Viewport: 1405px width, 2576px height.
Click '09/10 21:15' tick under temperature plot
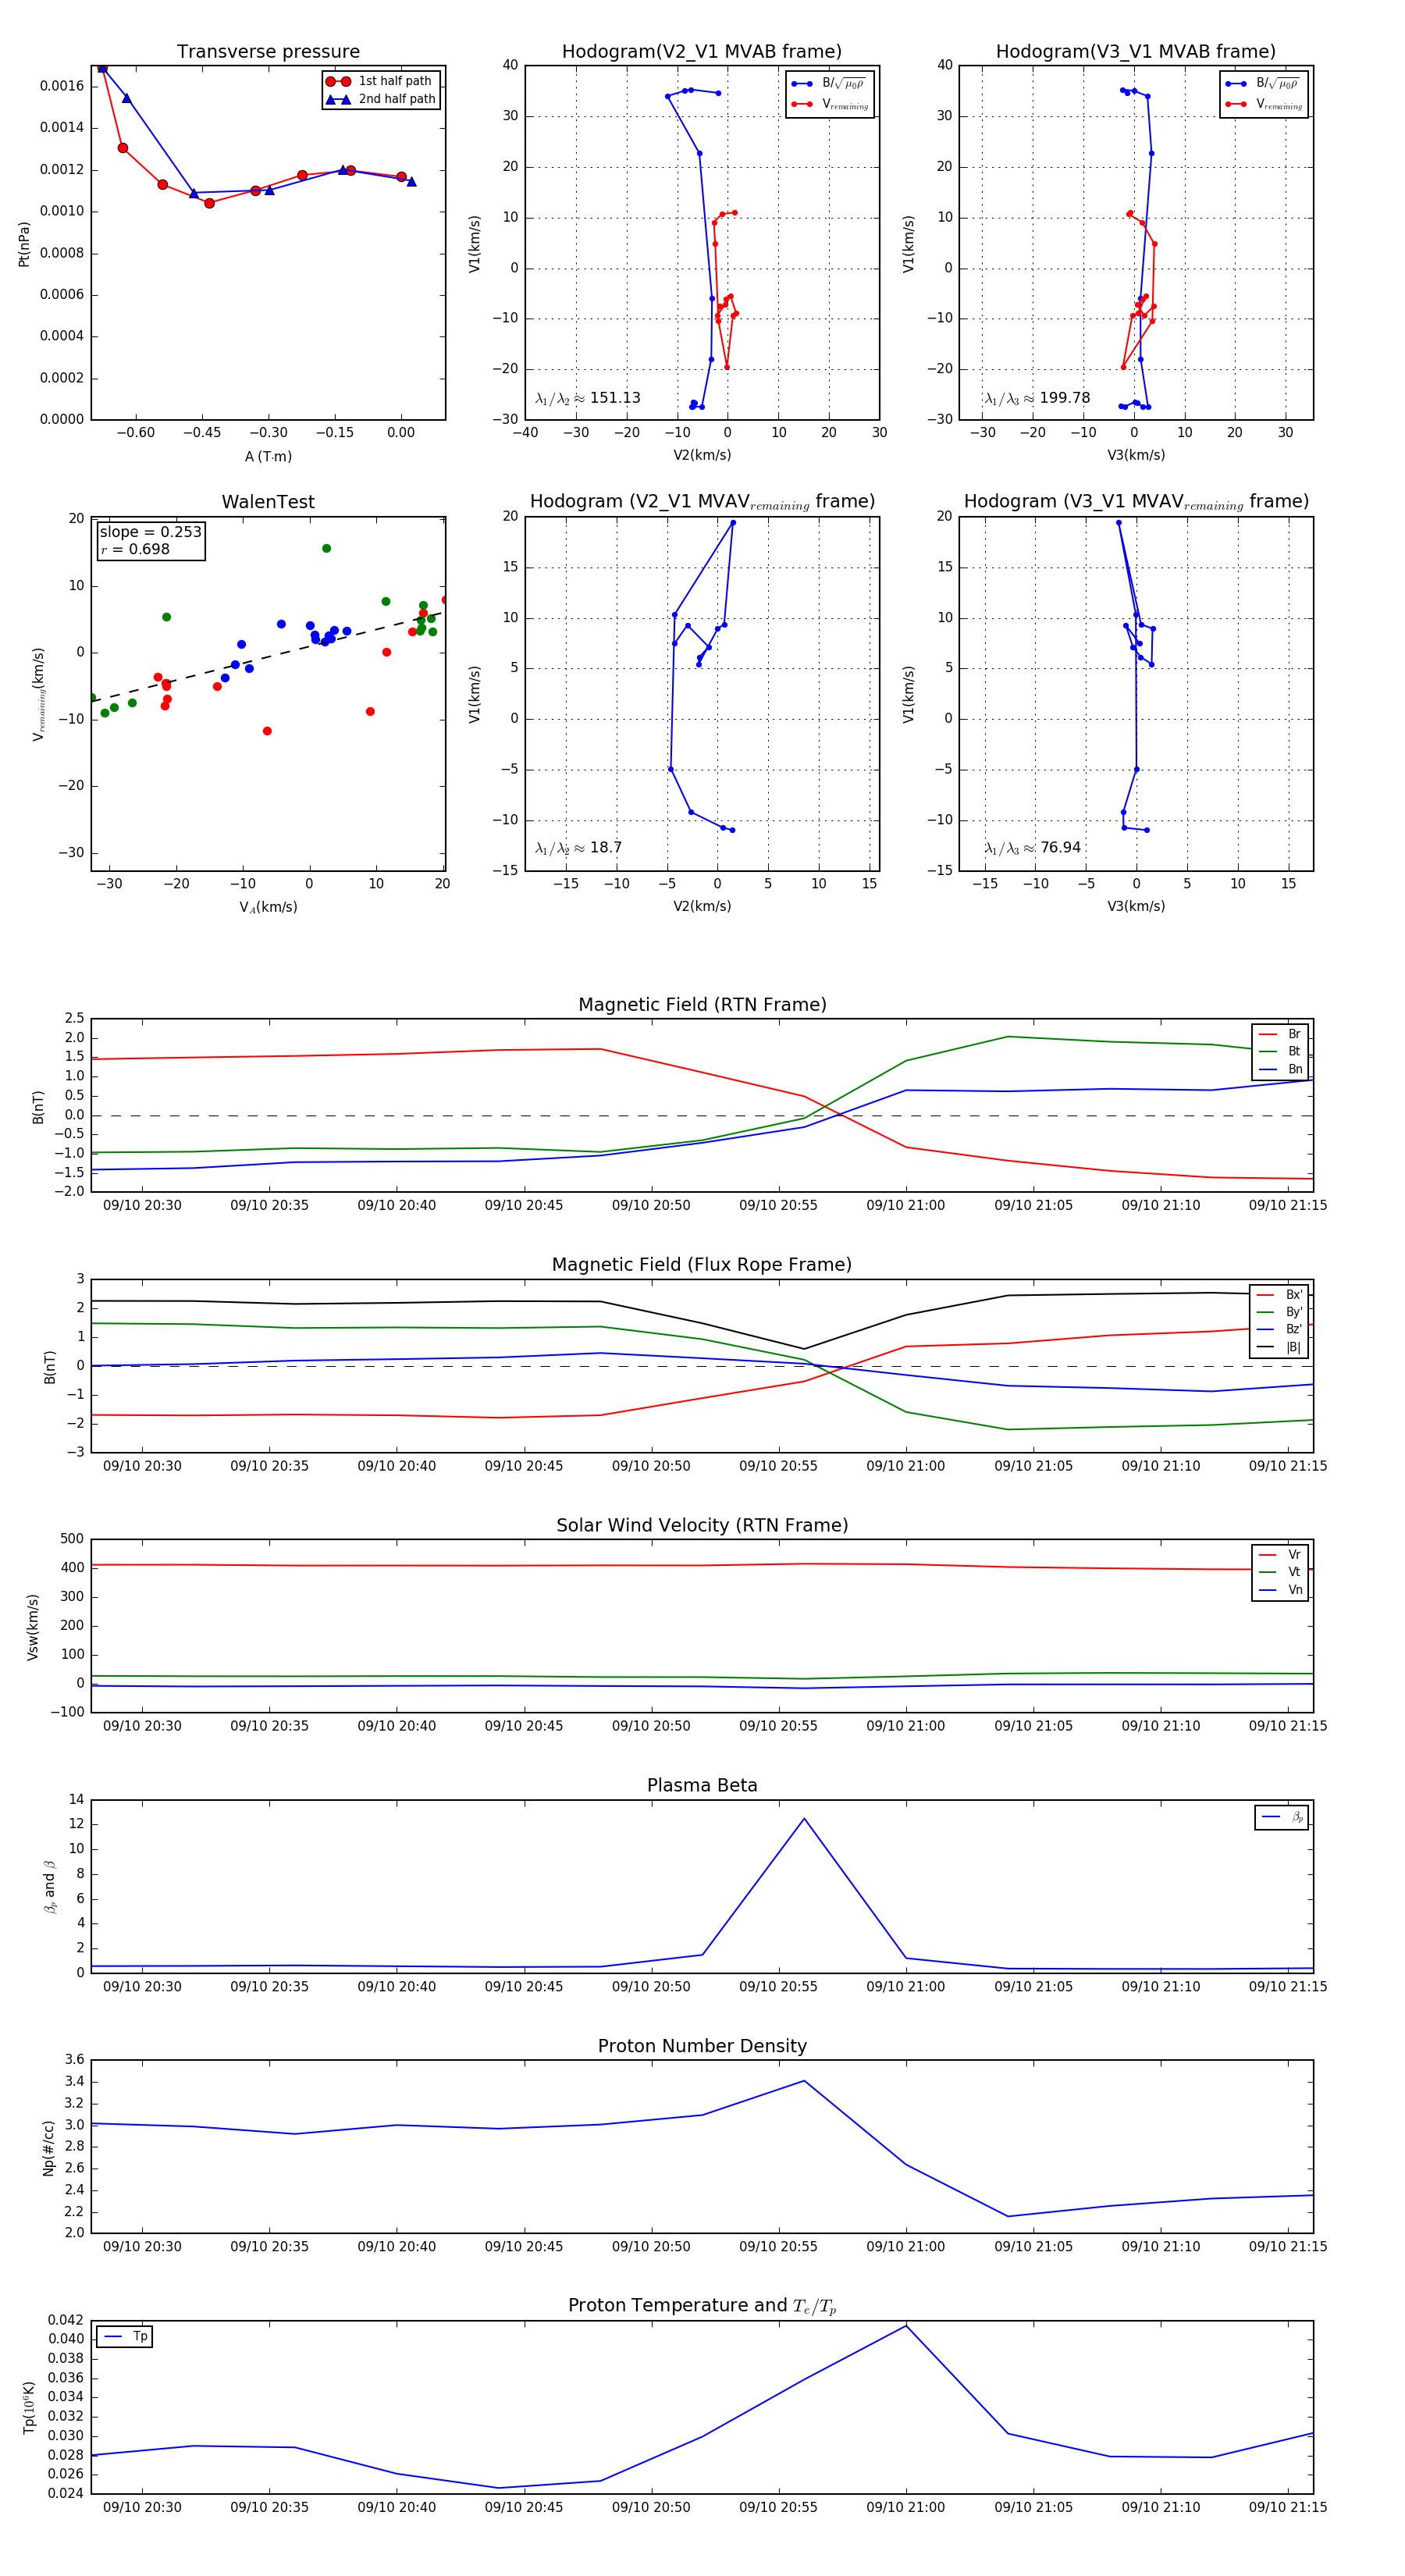[x=1288, y=2507]
